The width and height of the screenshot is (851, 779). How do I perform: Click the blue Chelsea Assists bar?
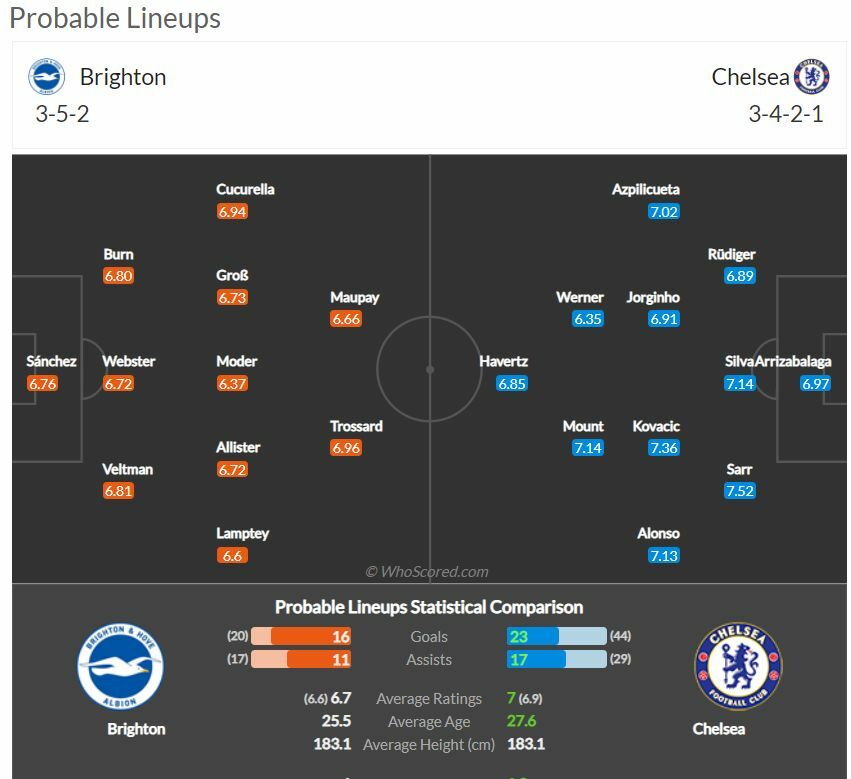(x=536, y=660)
